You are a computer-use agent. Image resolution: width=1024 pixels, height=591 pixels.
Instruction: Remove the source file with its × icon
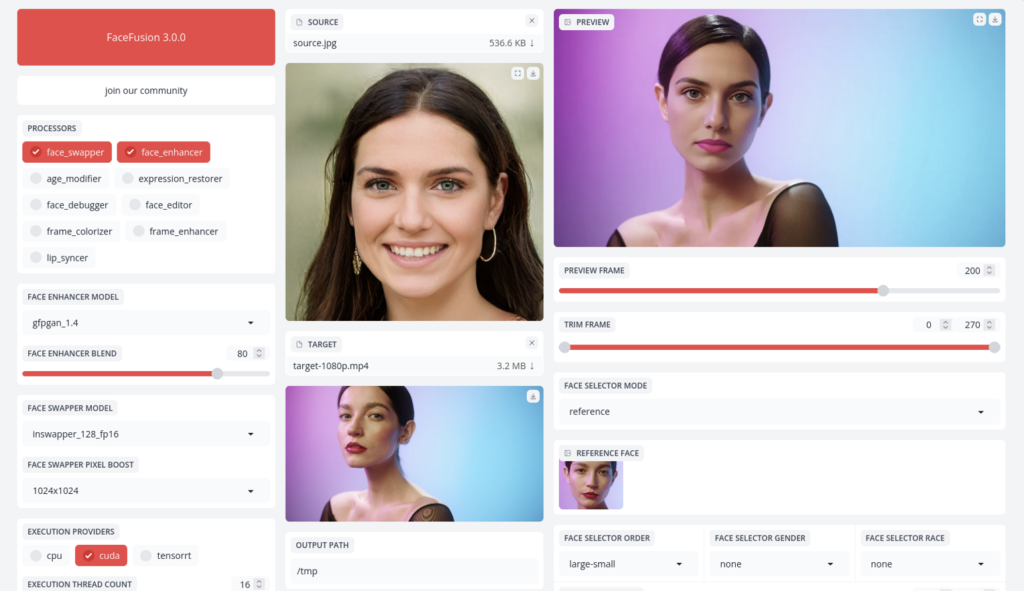[x=532, y=20]
